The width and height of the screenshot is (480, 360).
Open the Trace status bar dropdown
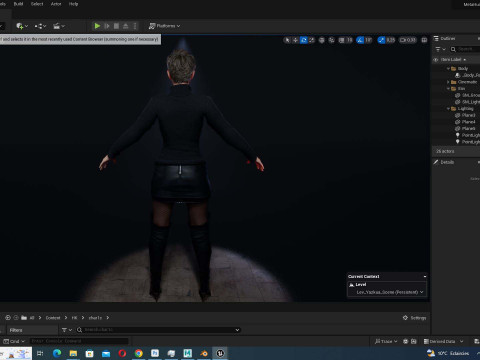click(x=386, y=341)
